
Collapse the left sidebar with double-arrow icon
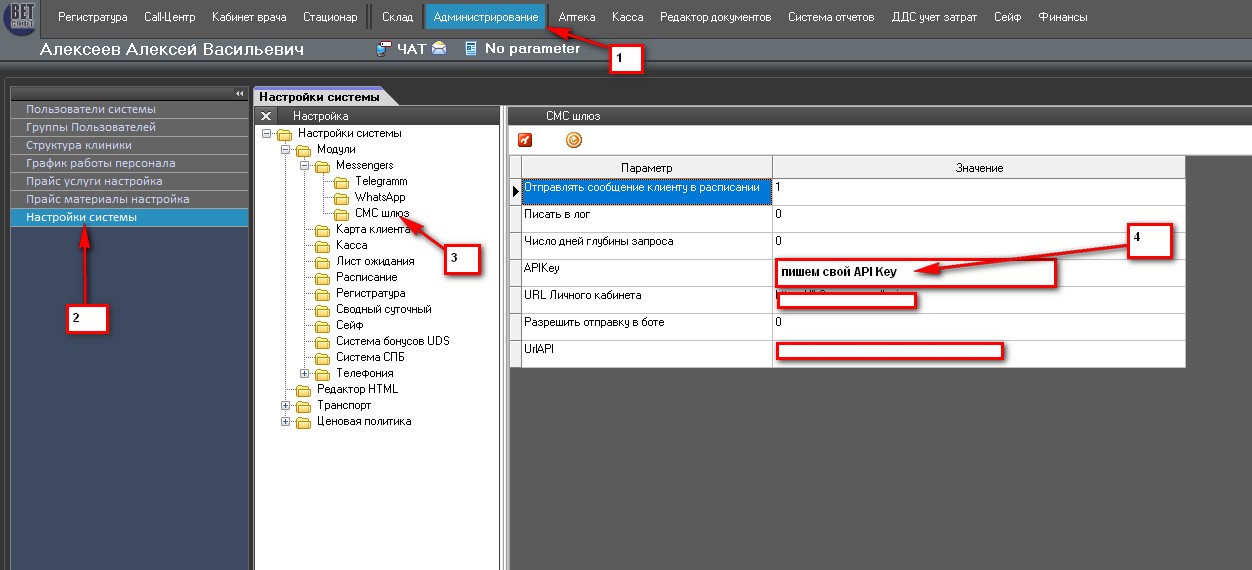[x=239, y=93]
